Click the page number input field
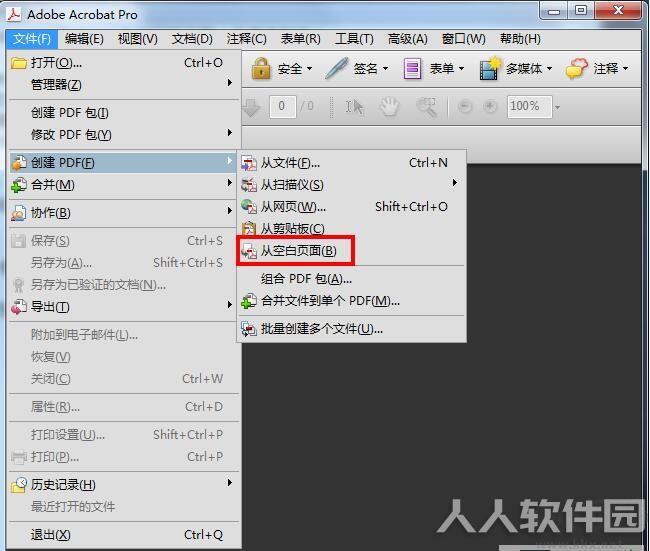Screen dimensions: 650x551 click(282, 107)
